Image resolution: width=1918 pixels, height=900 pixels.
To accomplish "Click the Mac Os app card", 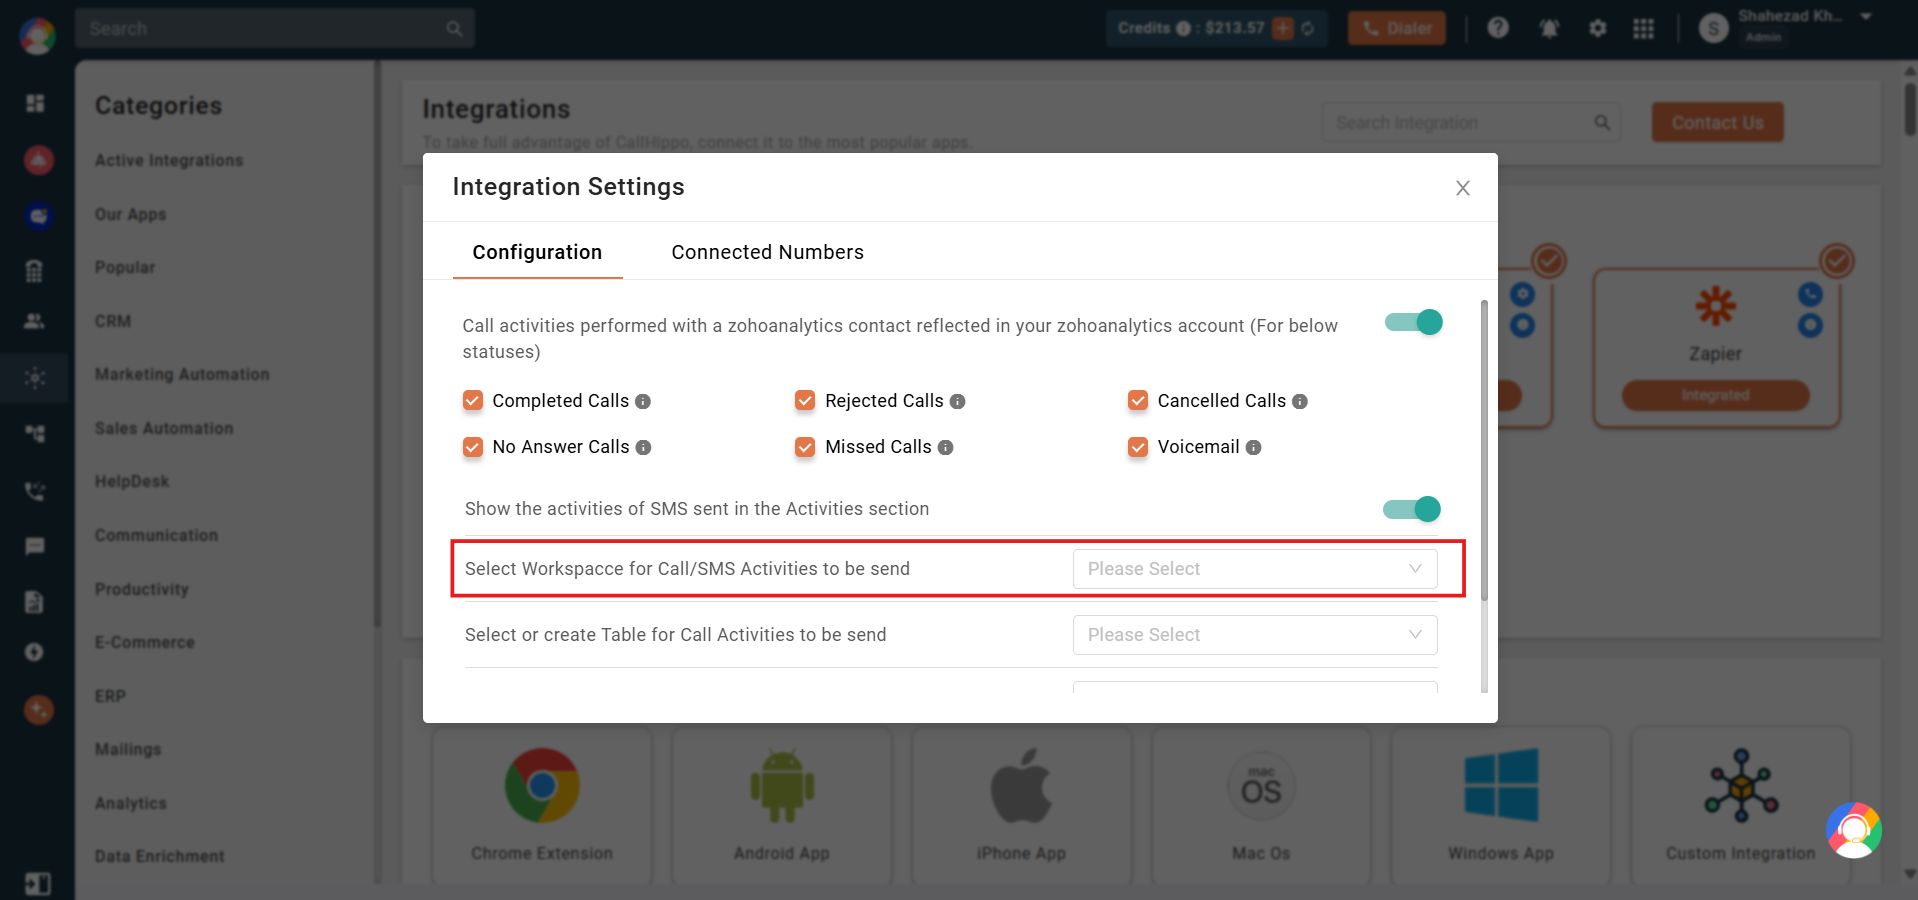I will pos(1261,806).
